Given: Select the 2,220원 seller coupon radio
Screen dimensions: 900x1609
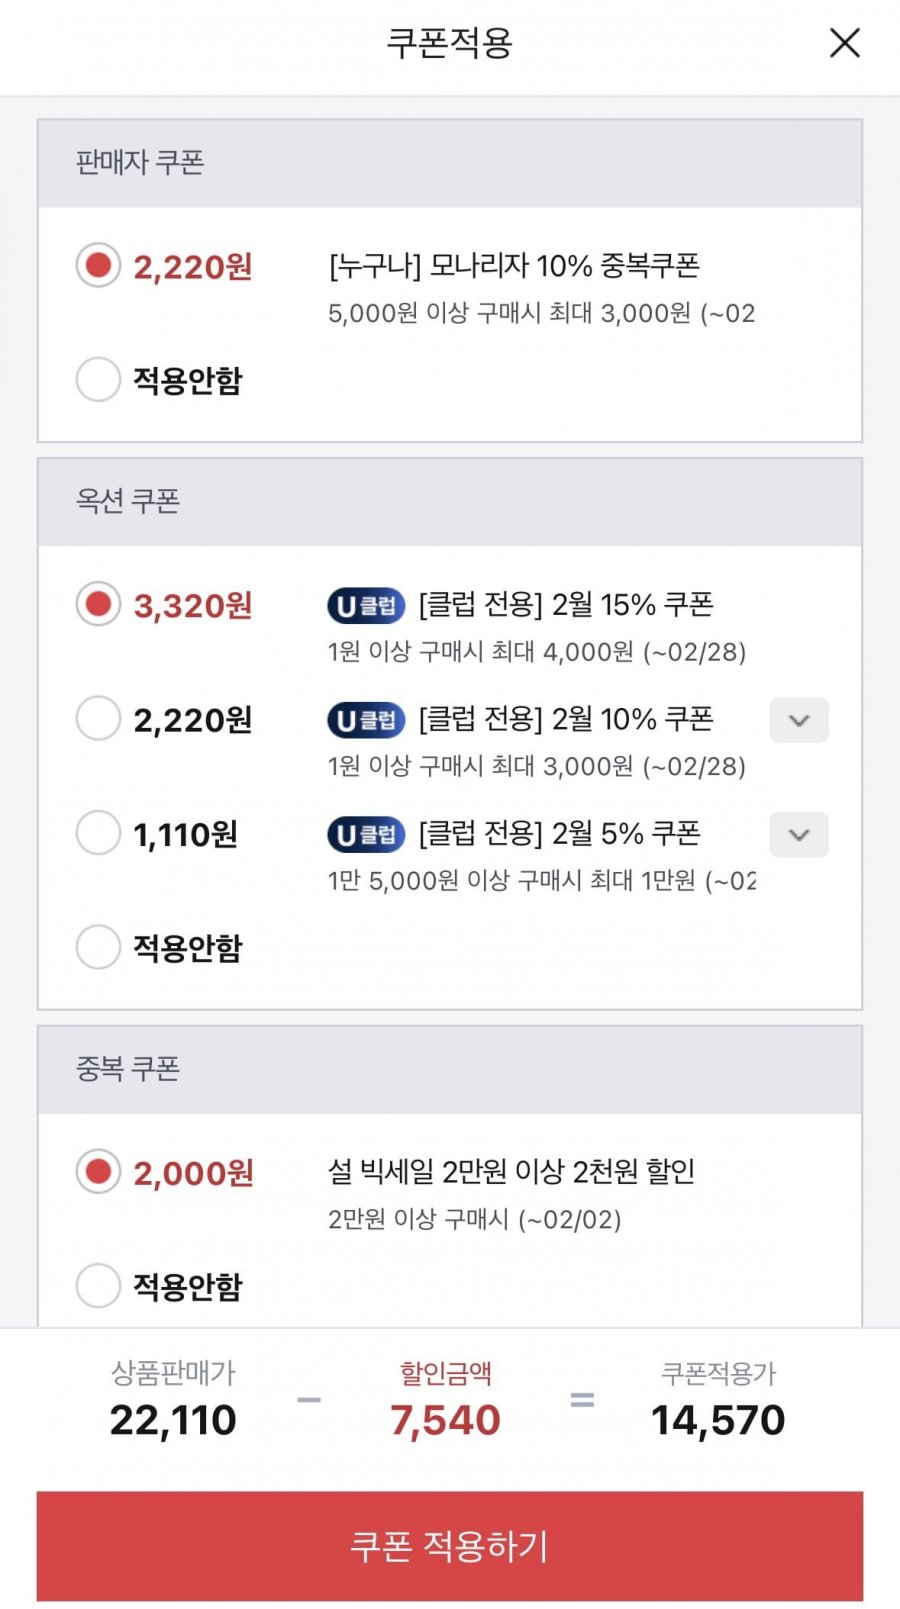Looking at the screenshot, I should click(98, 266).
